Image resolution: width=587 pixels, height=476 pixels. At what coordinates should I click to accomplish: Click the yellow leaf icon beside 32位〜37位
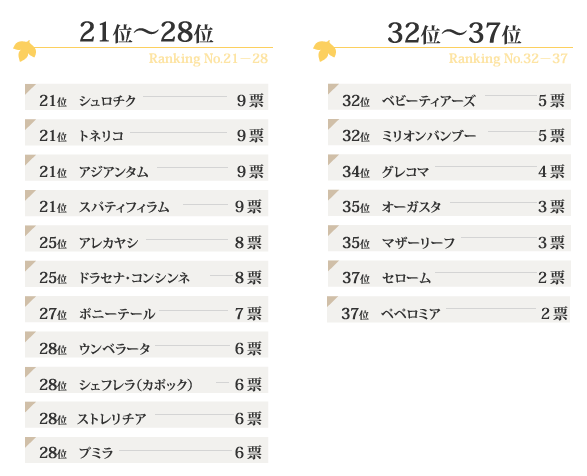point(325,51)
